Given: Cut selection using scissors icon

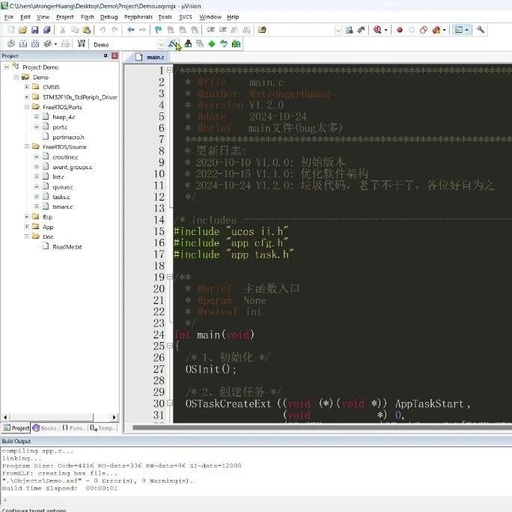Looking at the screenshot, I should point(62,30).
